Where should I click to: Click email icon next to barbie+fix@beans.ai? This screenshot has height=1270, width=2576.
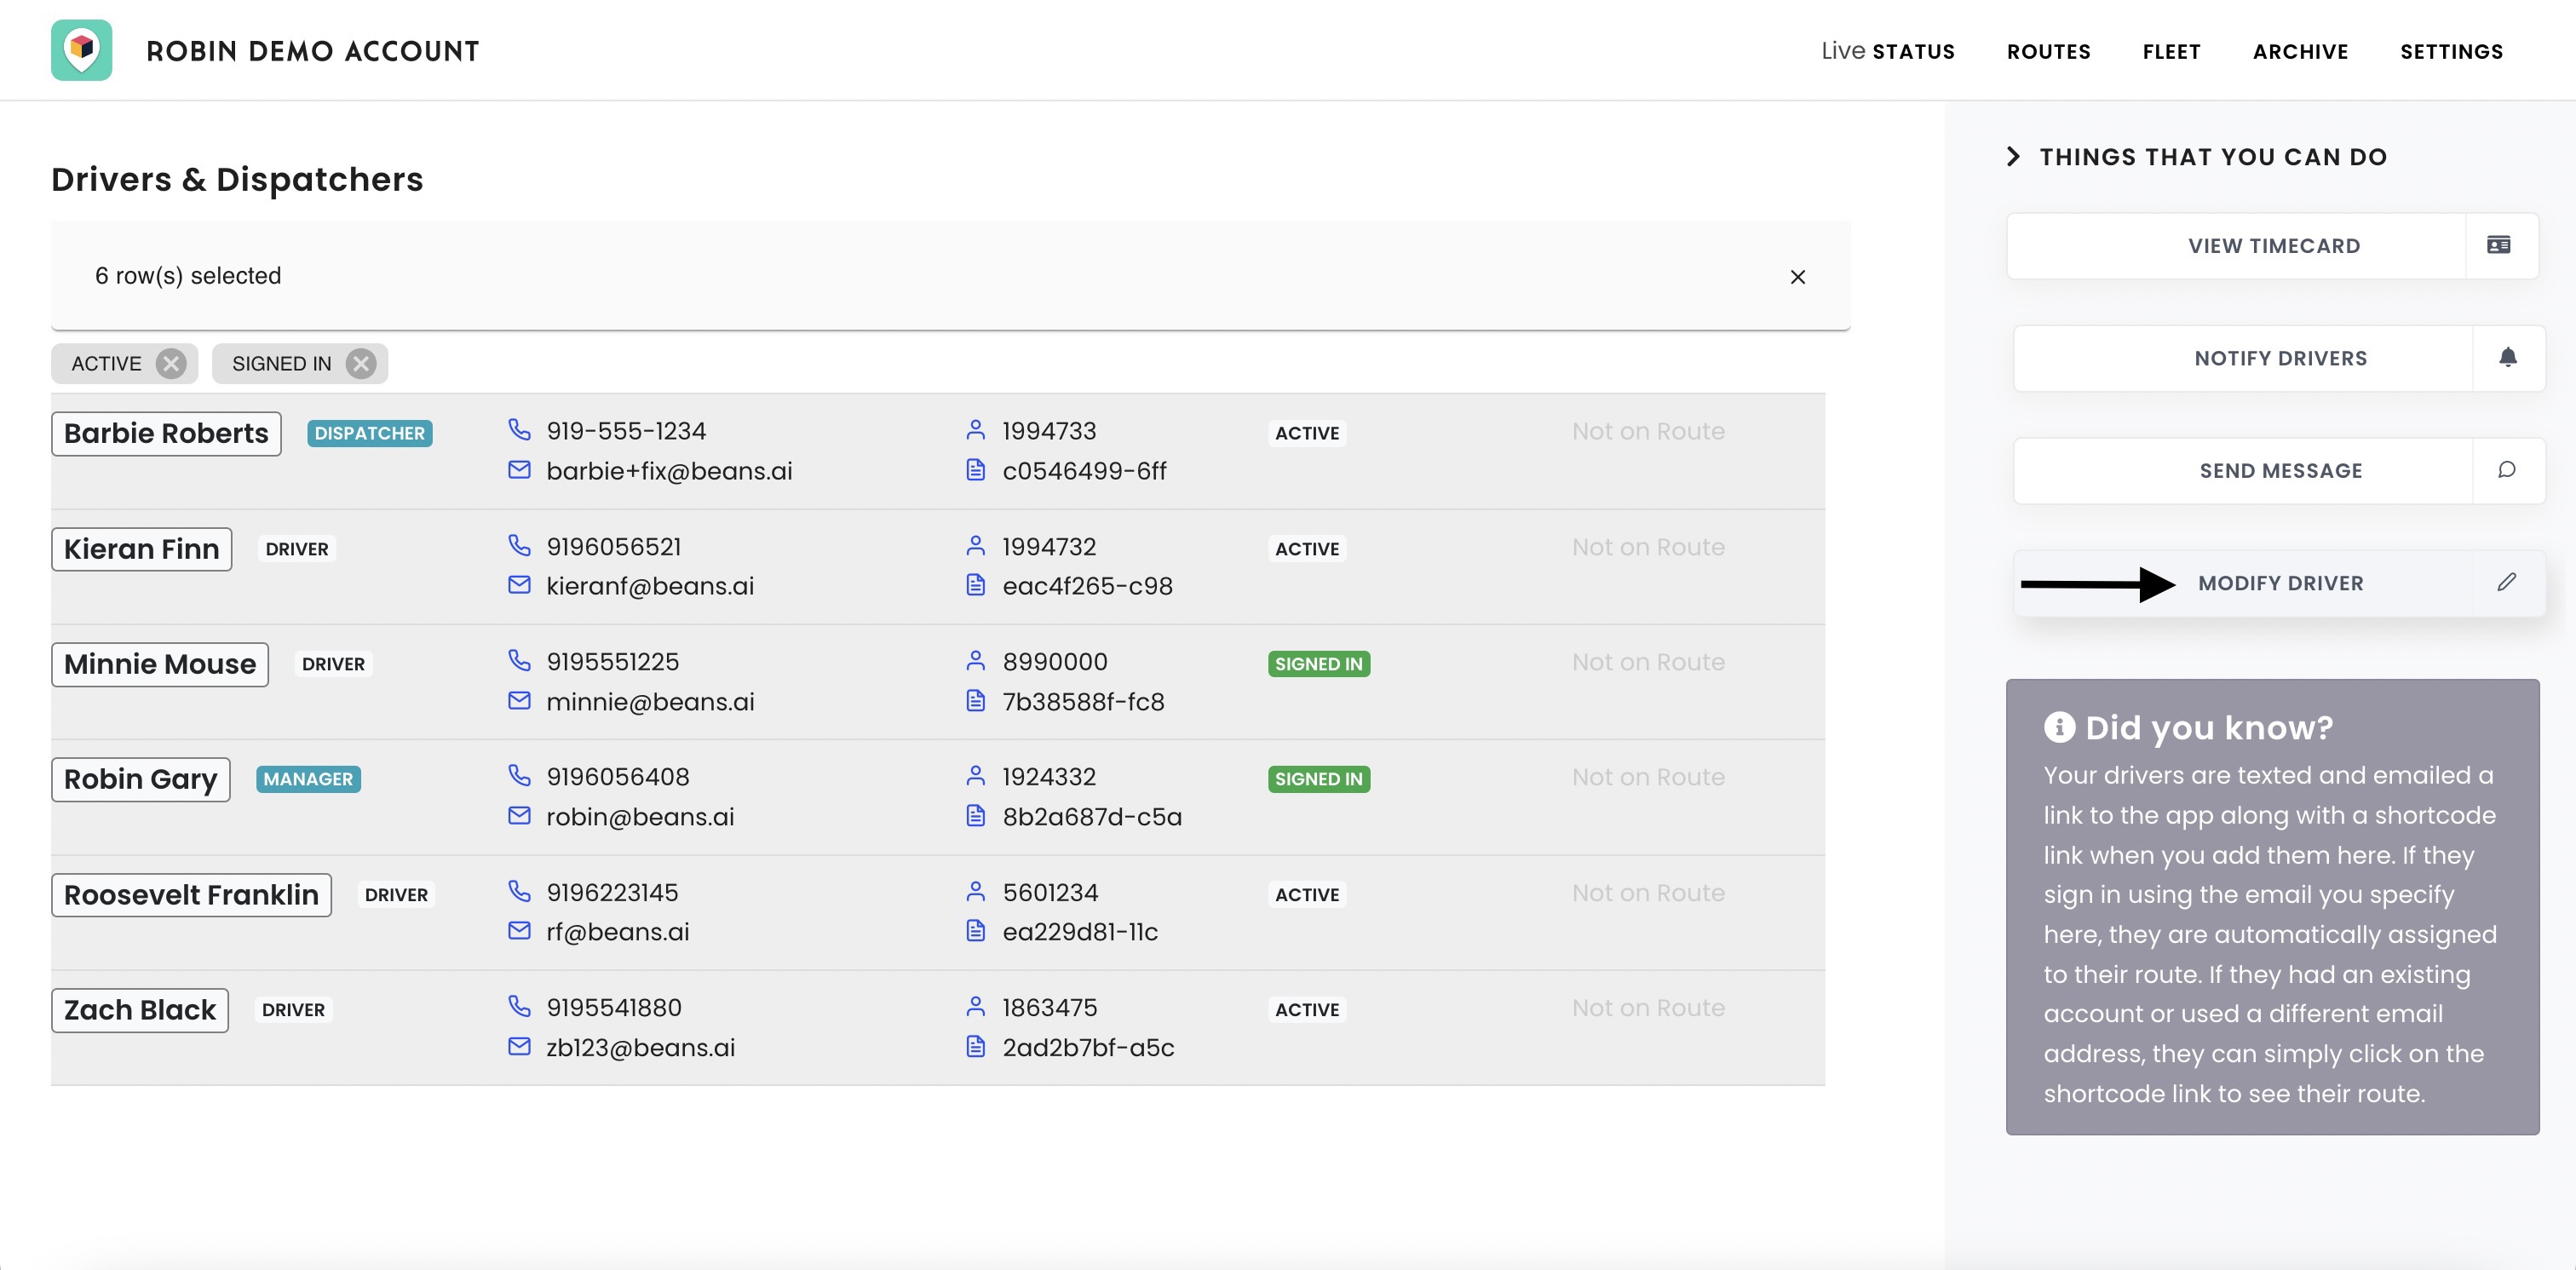point(519,469)
